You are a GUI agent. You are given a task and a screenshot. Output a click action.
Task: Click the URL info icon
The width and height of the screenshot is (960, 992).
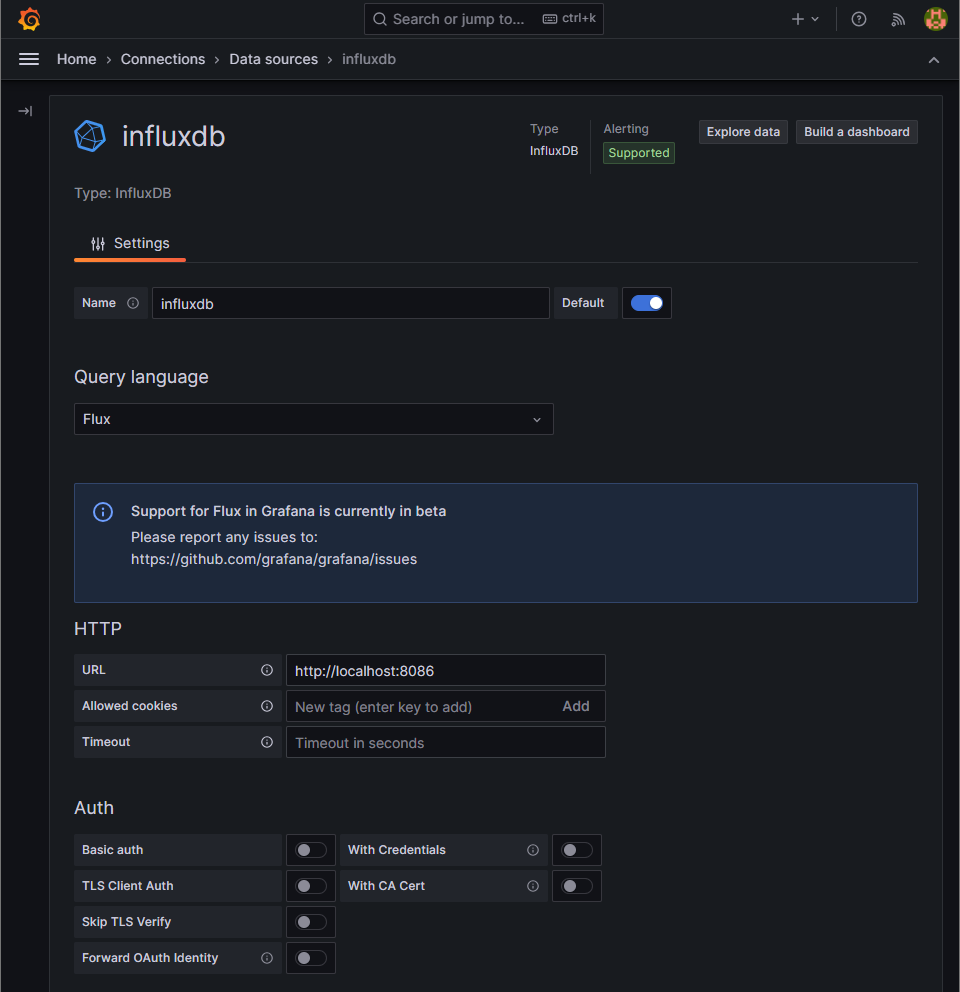click(x=267, y=670)
